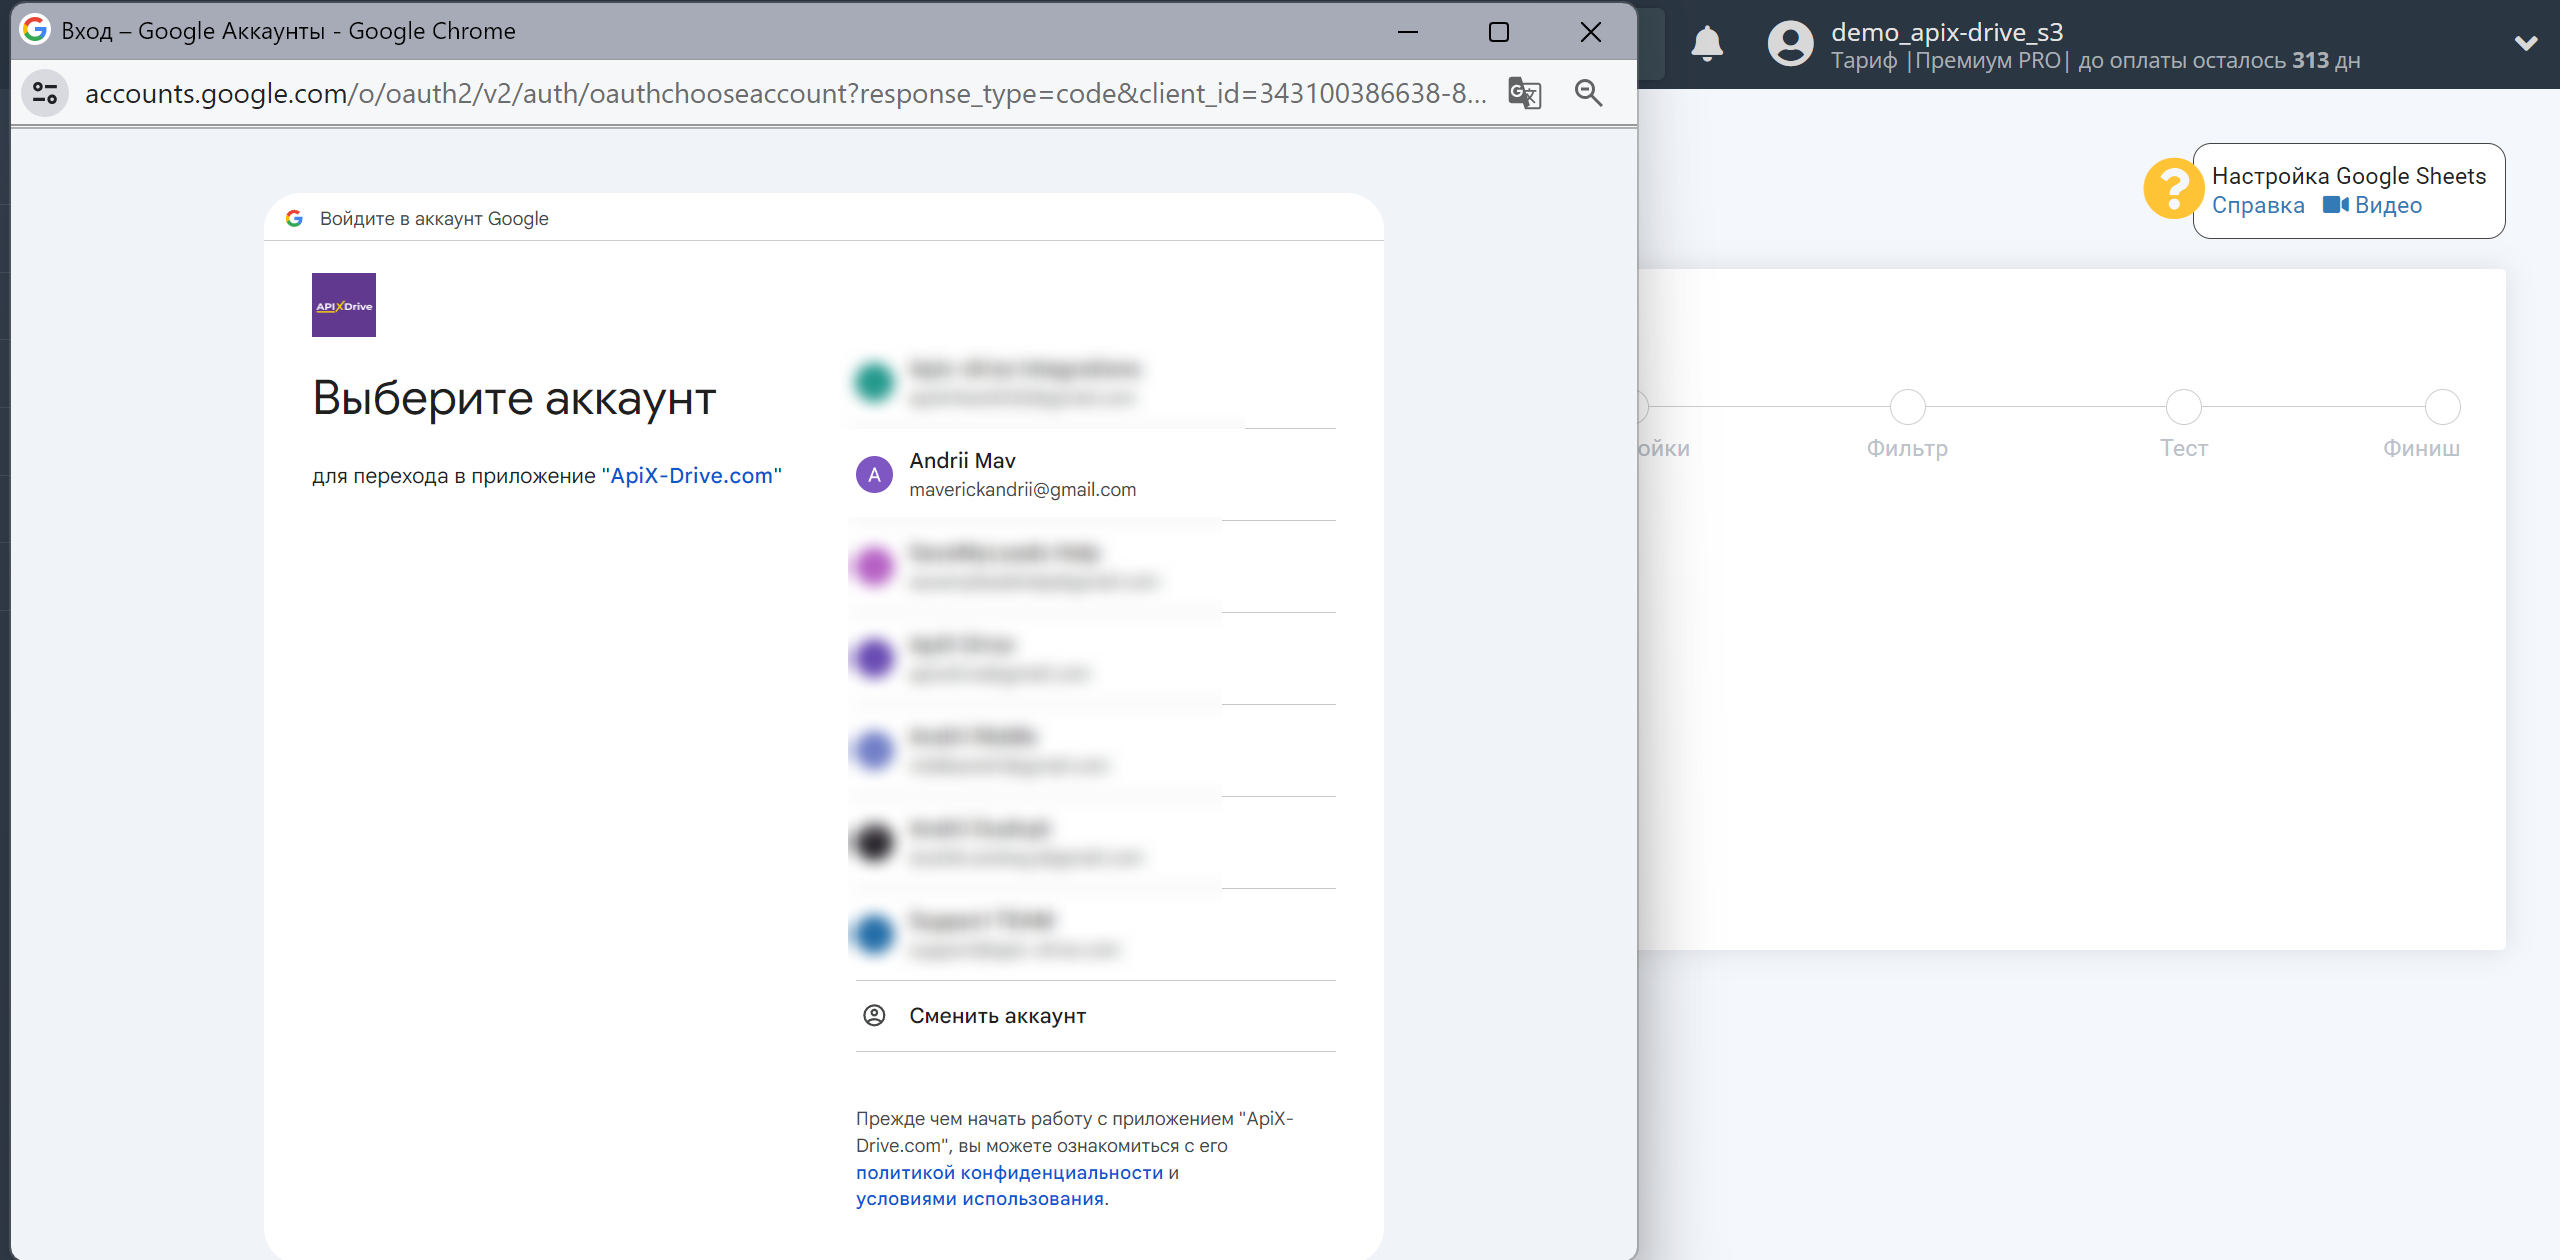The height and width of the screenshot is (1260, 2560).
Task: Click the notification bell icon in ApiX-Drive
Action: (1707, 44)
